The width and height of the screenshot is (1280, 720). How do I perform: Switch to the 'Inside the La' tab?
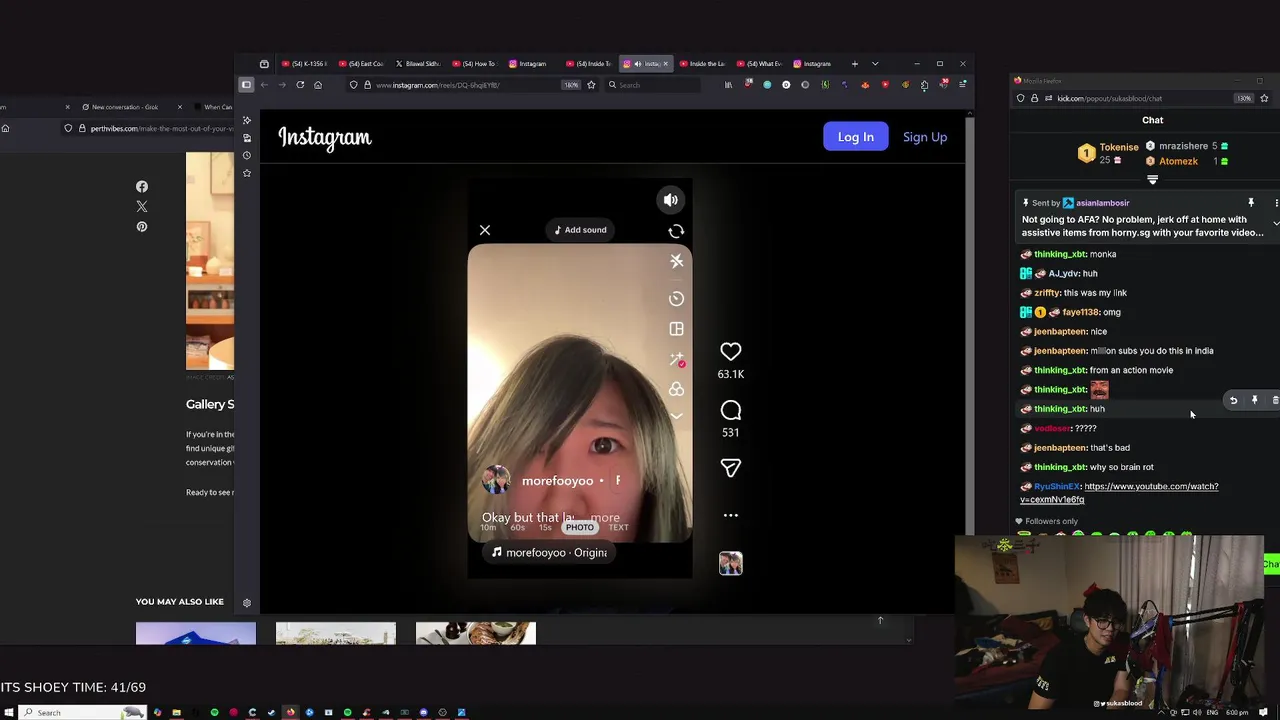[702, 64]
